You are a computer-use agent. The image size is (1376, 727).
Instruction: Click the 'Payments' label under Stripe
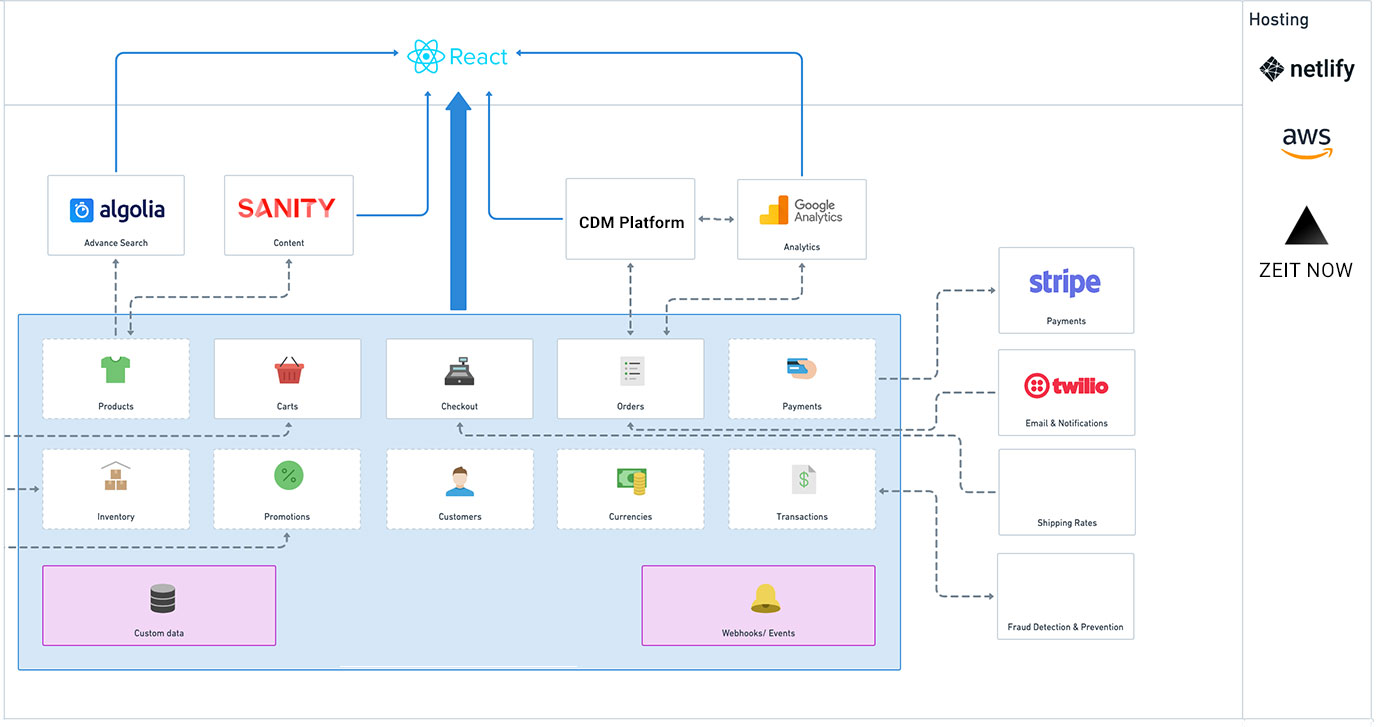(x=1066, y=321)
